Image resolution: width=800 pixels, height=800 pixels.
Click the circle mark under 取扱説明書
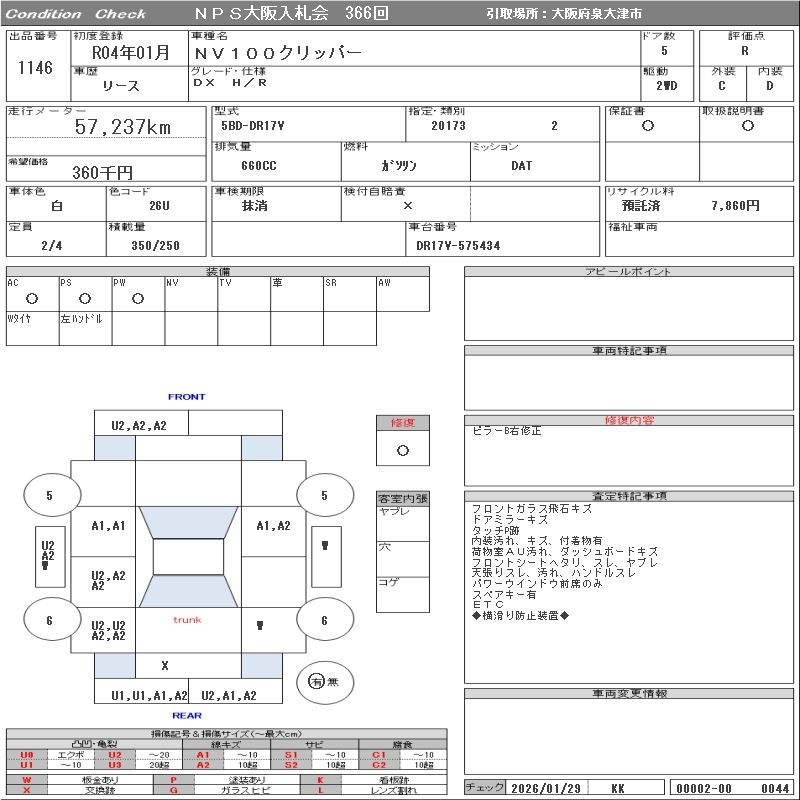coord(747,126)
